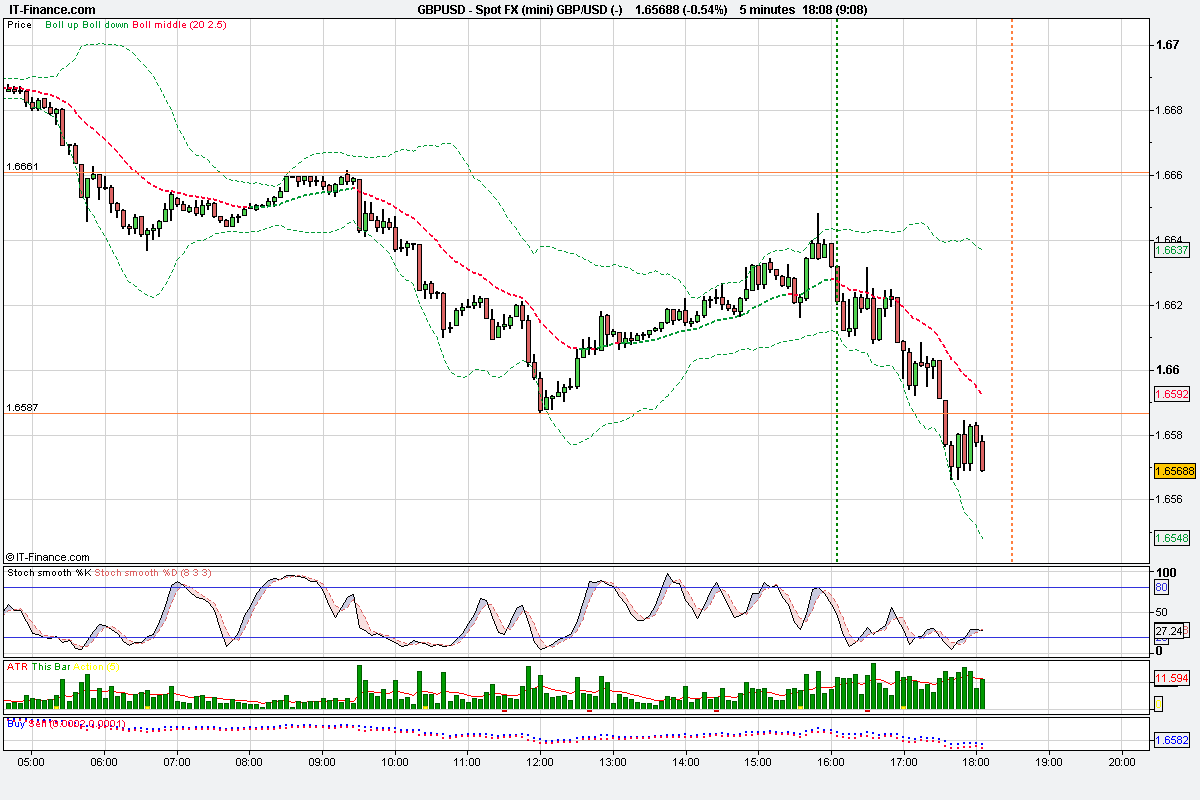Screen dimensions: 1200x800
Task: Click the 1.65688 (-0.54%) quote in header
Action: (682, 9)
